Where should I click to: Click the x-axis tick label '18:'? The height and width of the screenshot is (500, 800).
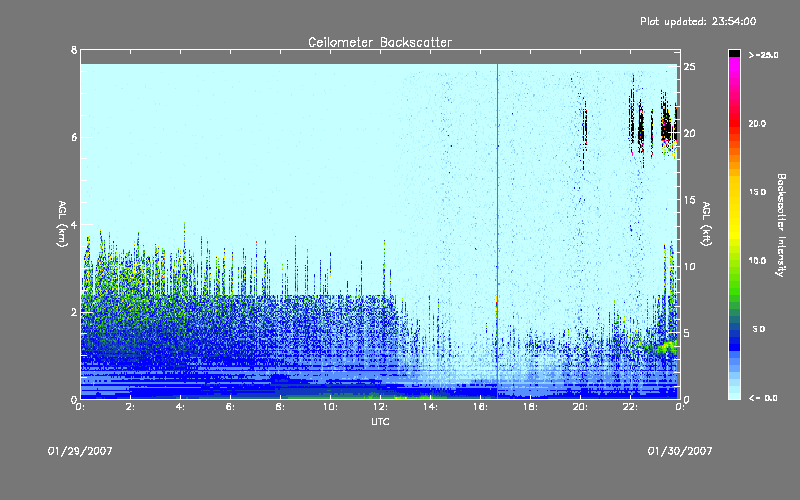click(531, 407)
